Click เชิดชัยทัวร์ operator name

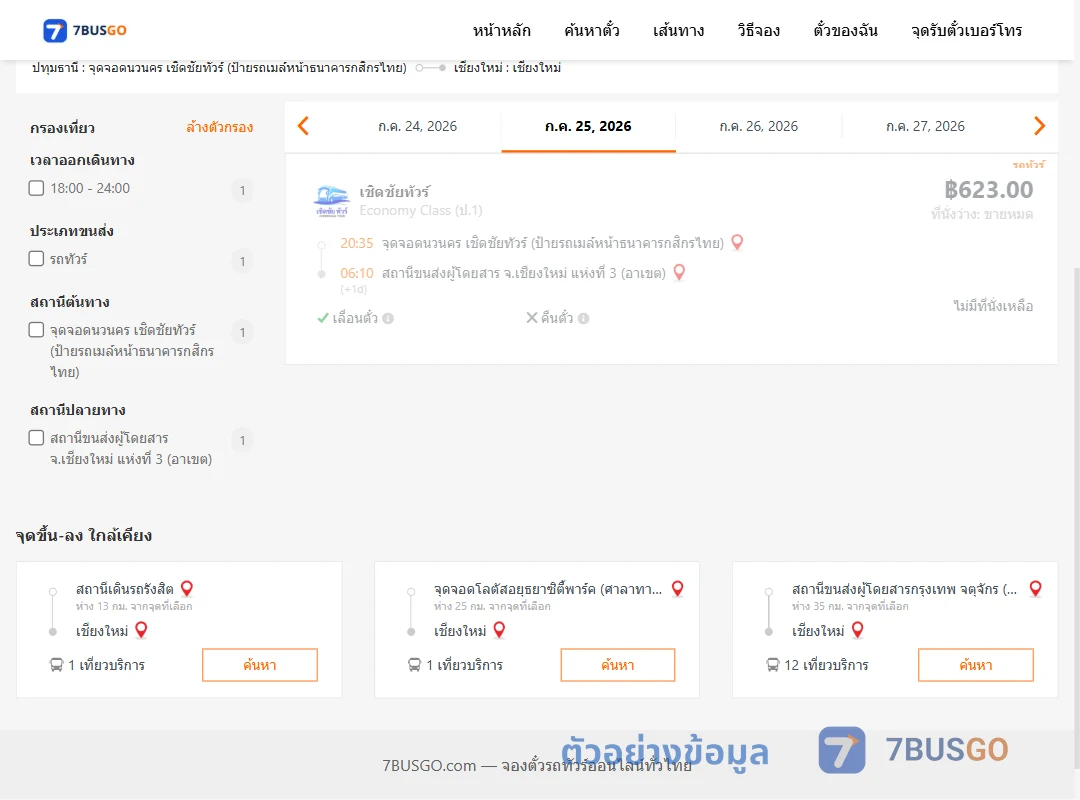[x=395, y=192]
